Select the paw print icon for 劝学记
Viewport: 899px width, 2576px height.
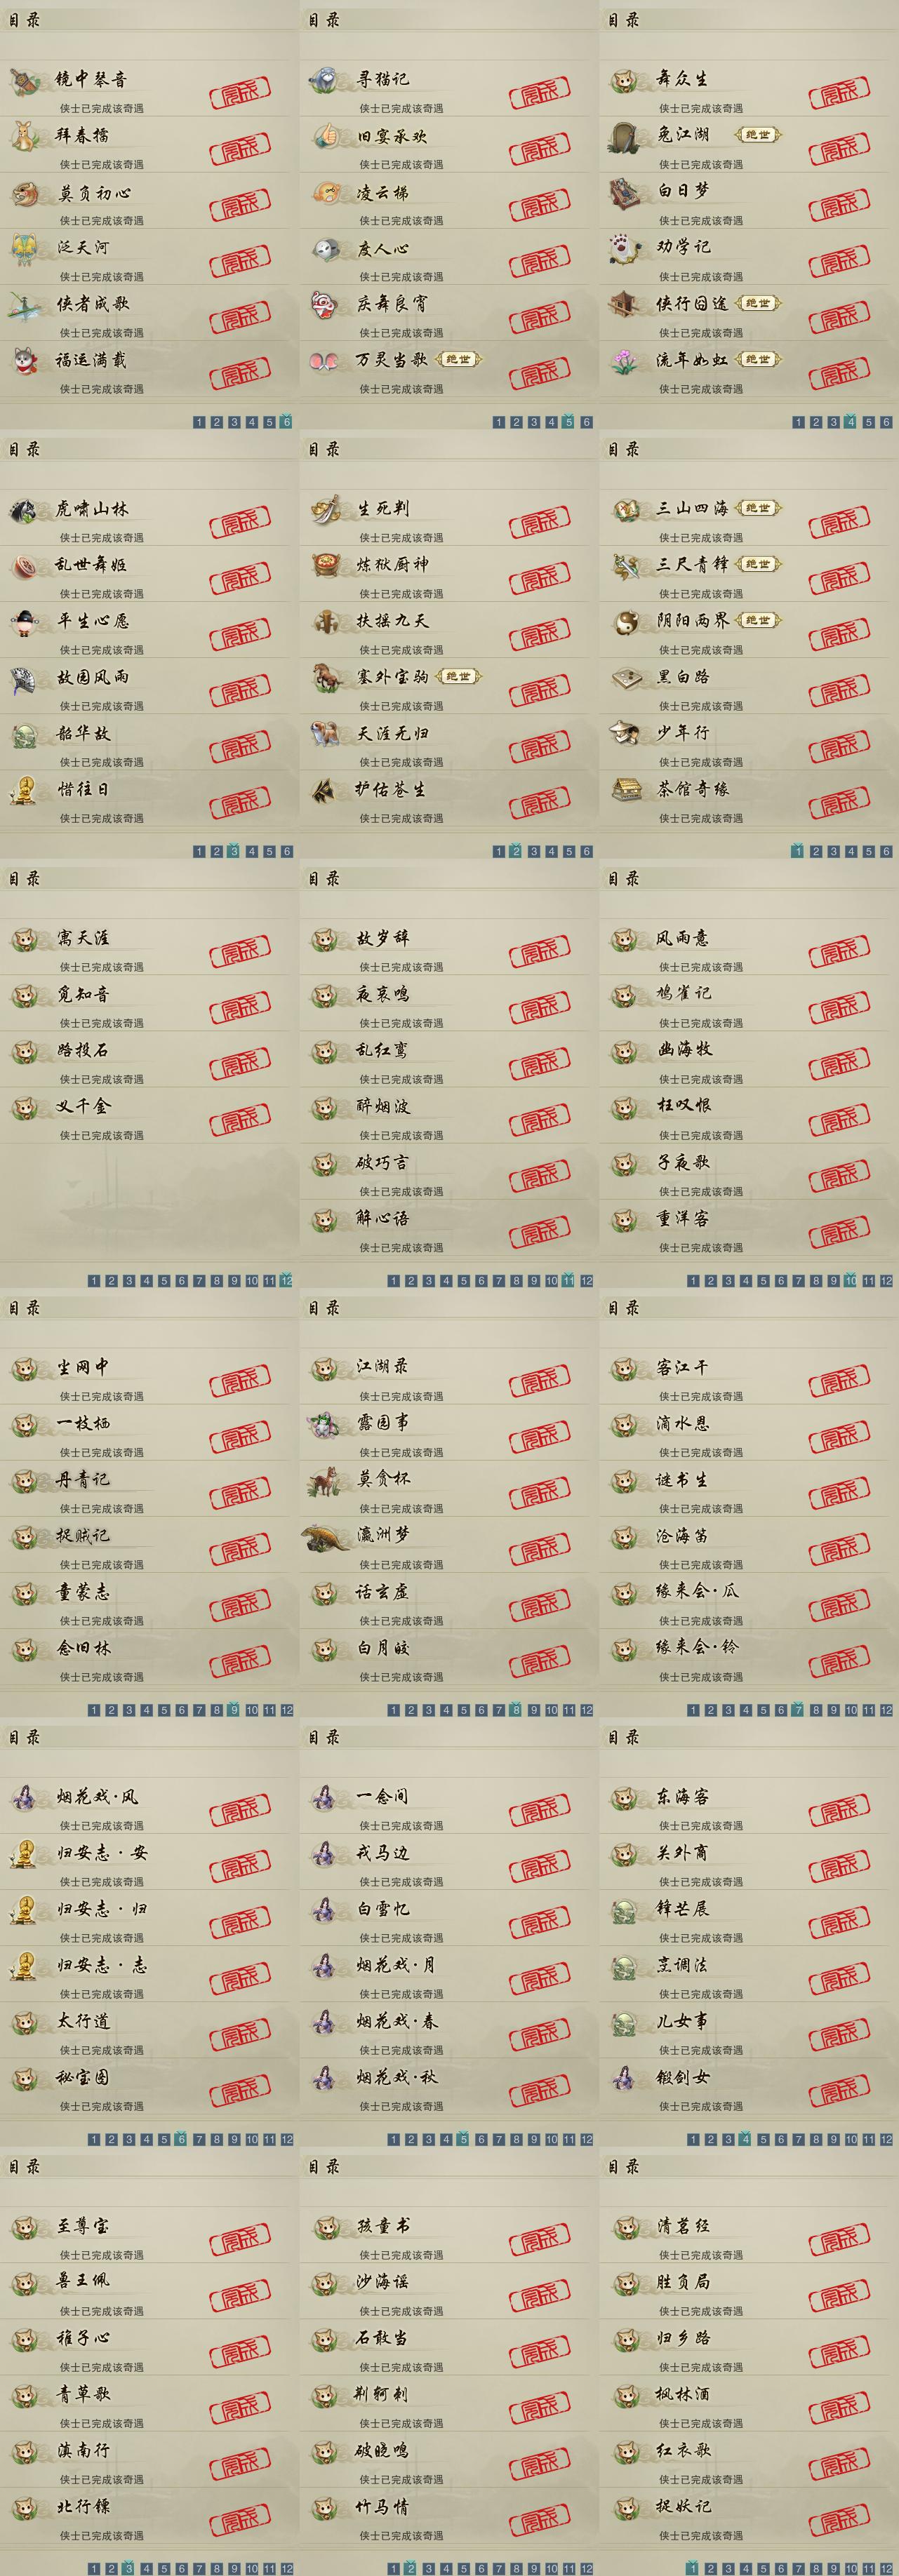[624, 247]
